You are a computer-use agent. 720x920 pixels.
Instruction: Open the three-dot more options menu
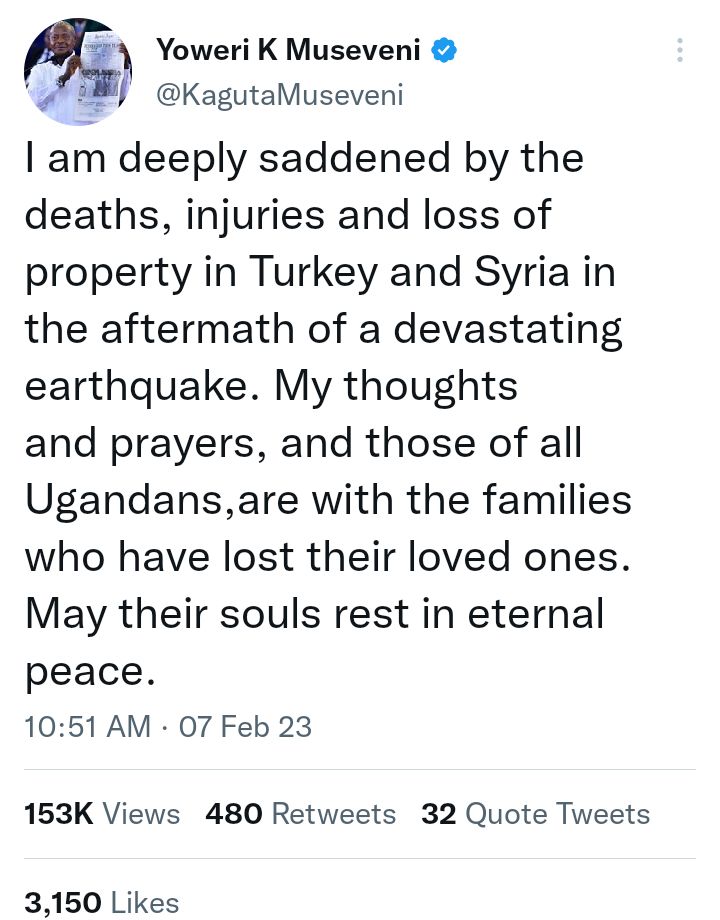[680, 50]
